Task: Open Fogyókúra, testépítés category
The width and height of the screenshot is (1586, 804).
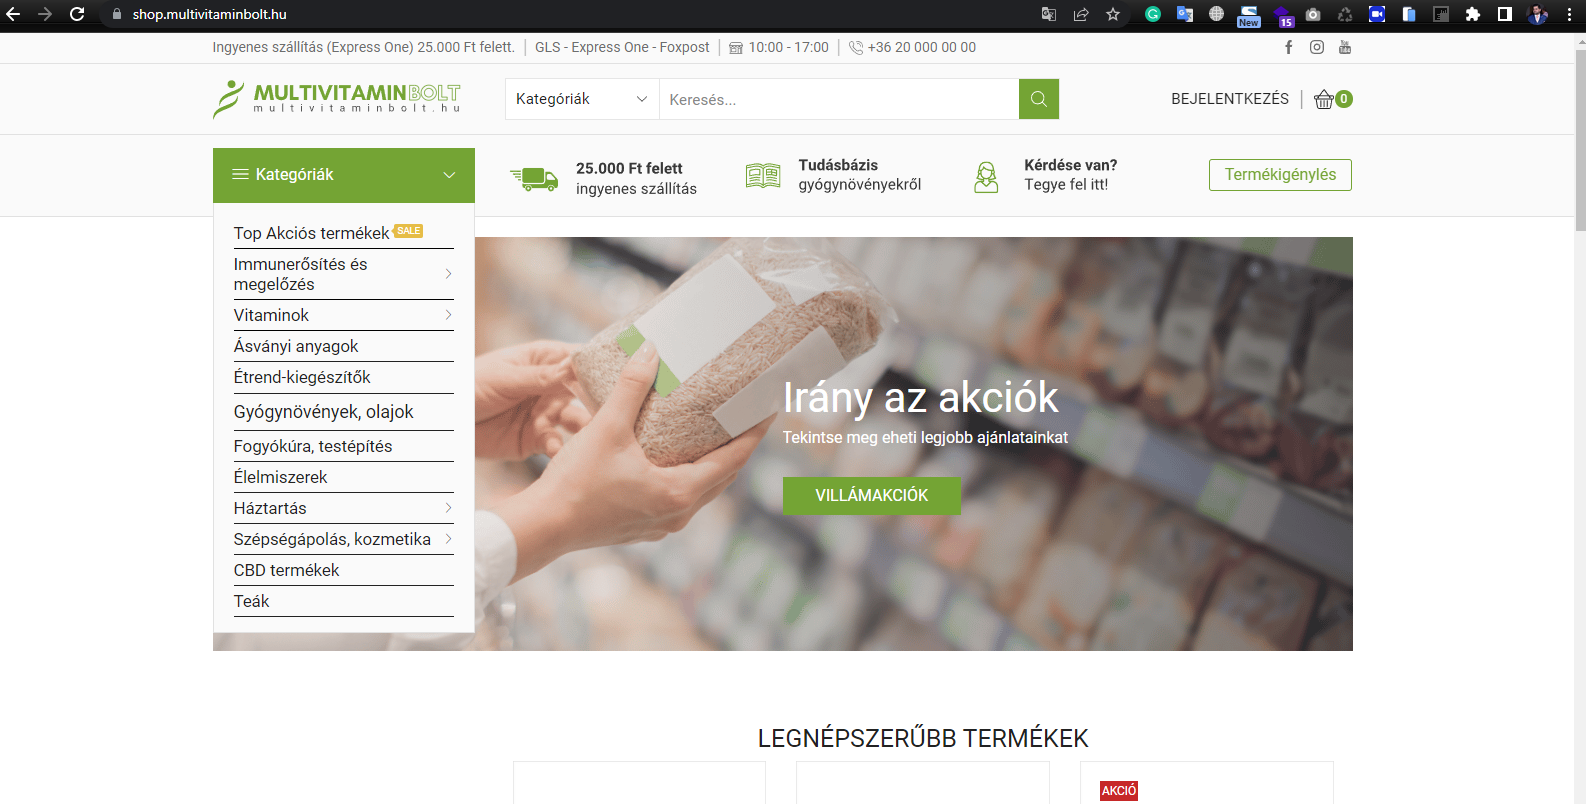Action: click(313, 446)
